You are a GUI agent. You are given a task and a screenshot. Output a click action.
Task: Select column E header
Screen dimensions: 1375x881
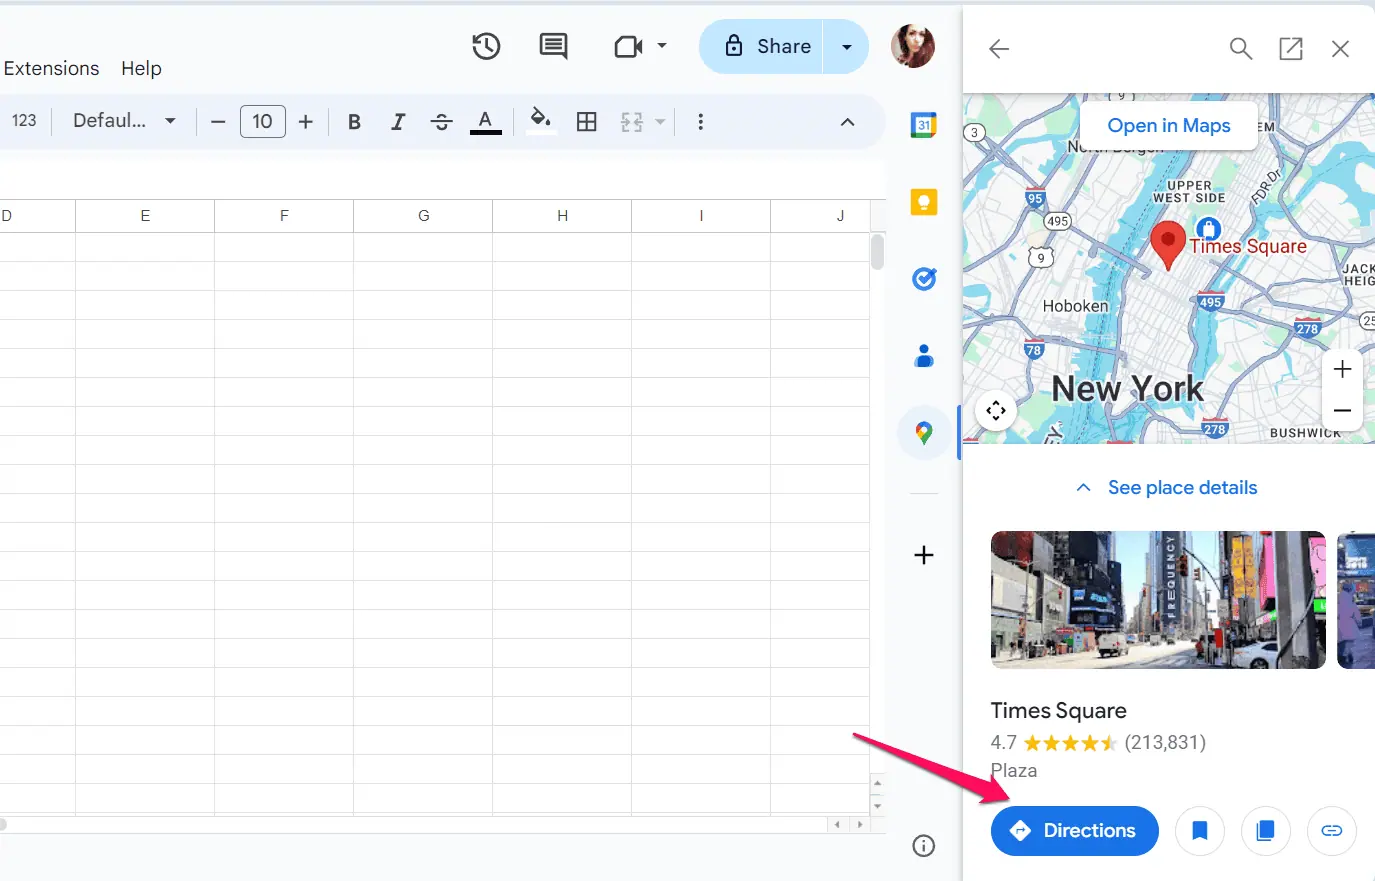pyautogui.click(x=145, y=216)
